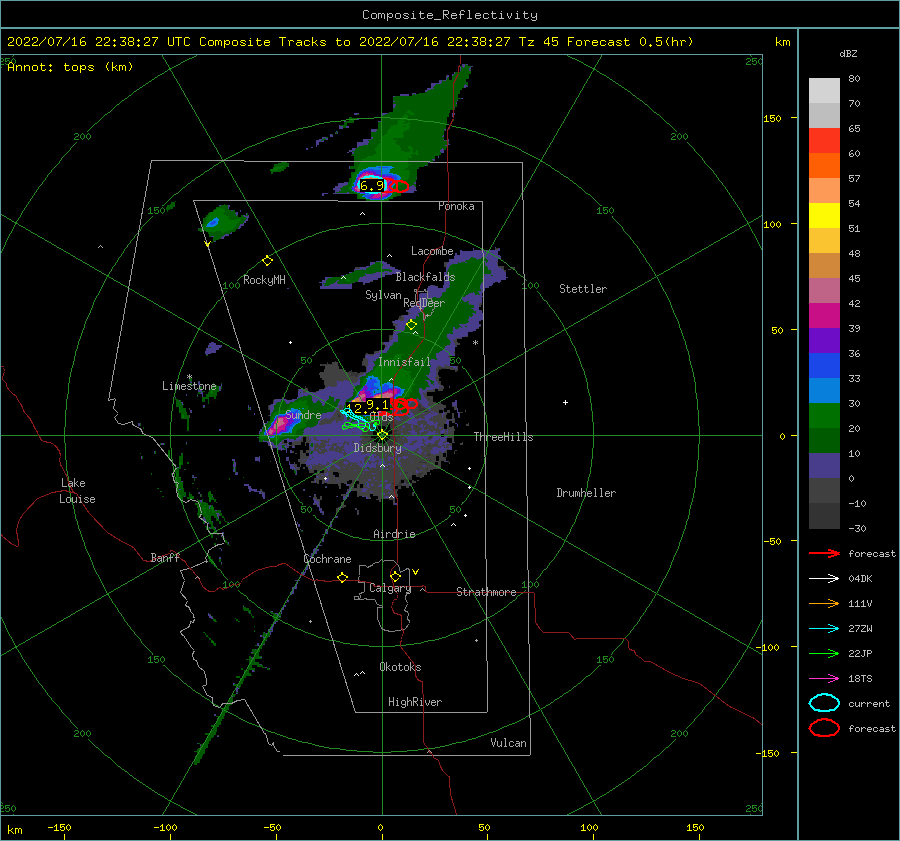Click the yellow diamond at the radar center
Viewport: 900px width, 841px height.
pos(382,435)
